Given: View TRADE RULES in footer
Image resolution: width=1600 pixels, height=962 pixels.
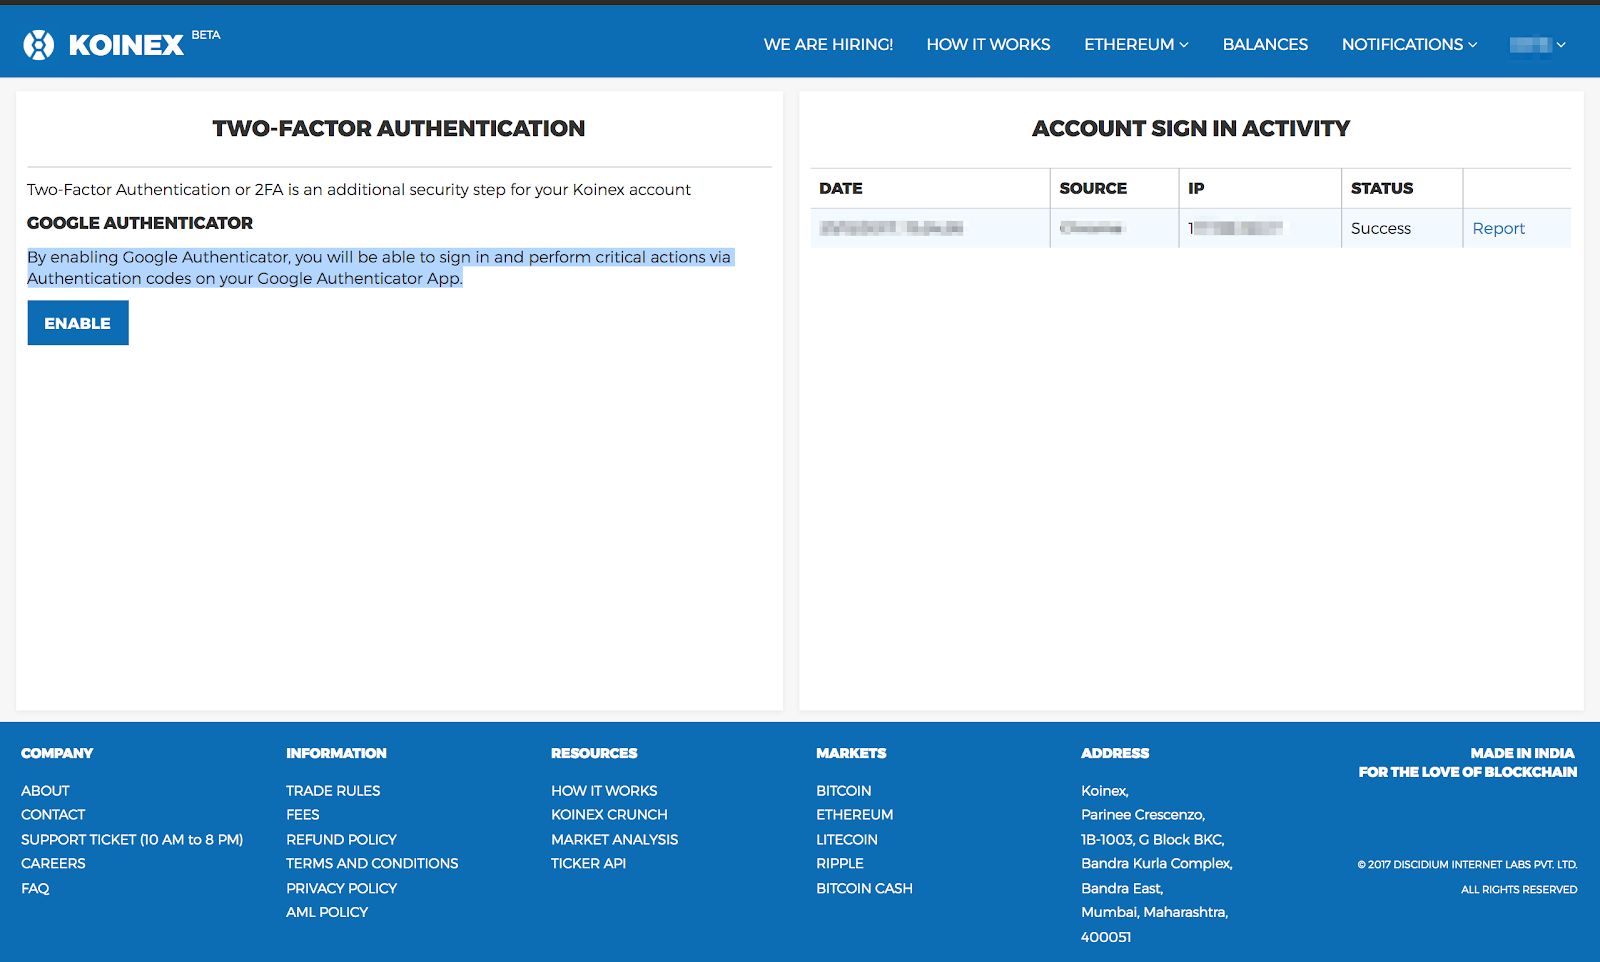Looking at the screenshot, I should [x=333, y=791].
